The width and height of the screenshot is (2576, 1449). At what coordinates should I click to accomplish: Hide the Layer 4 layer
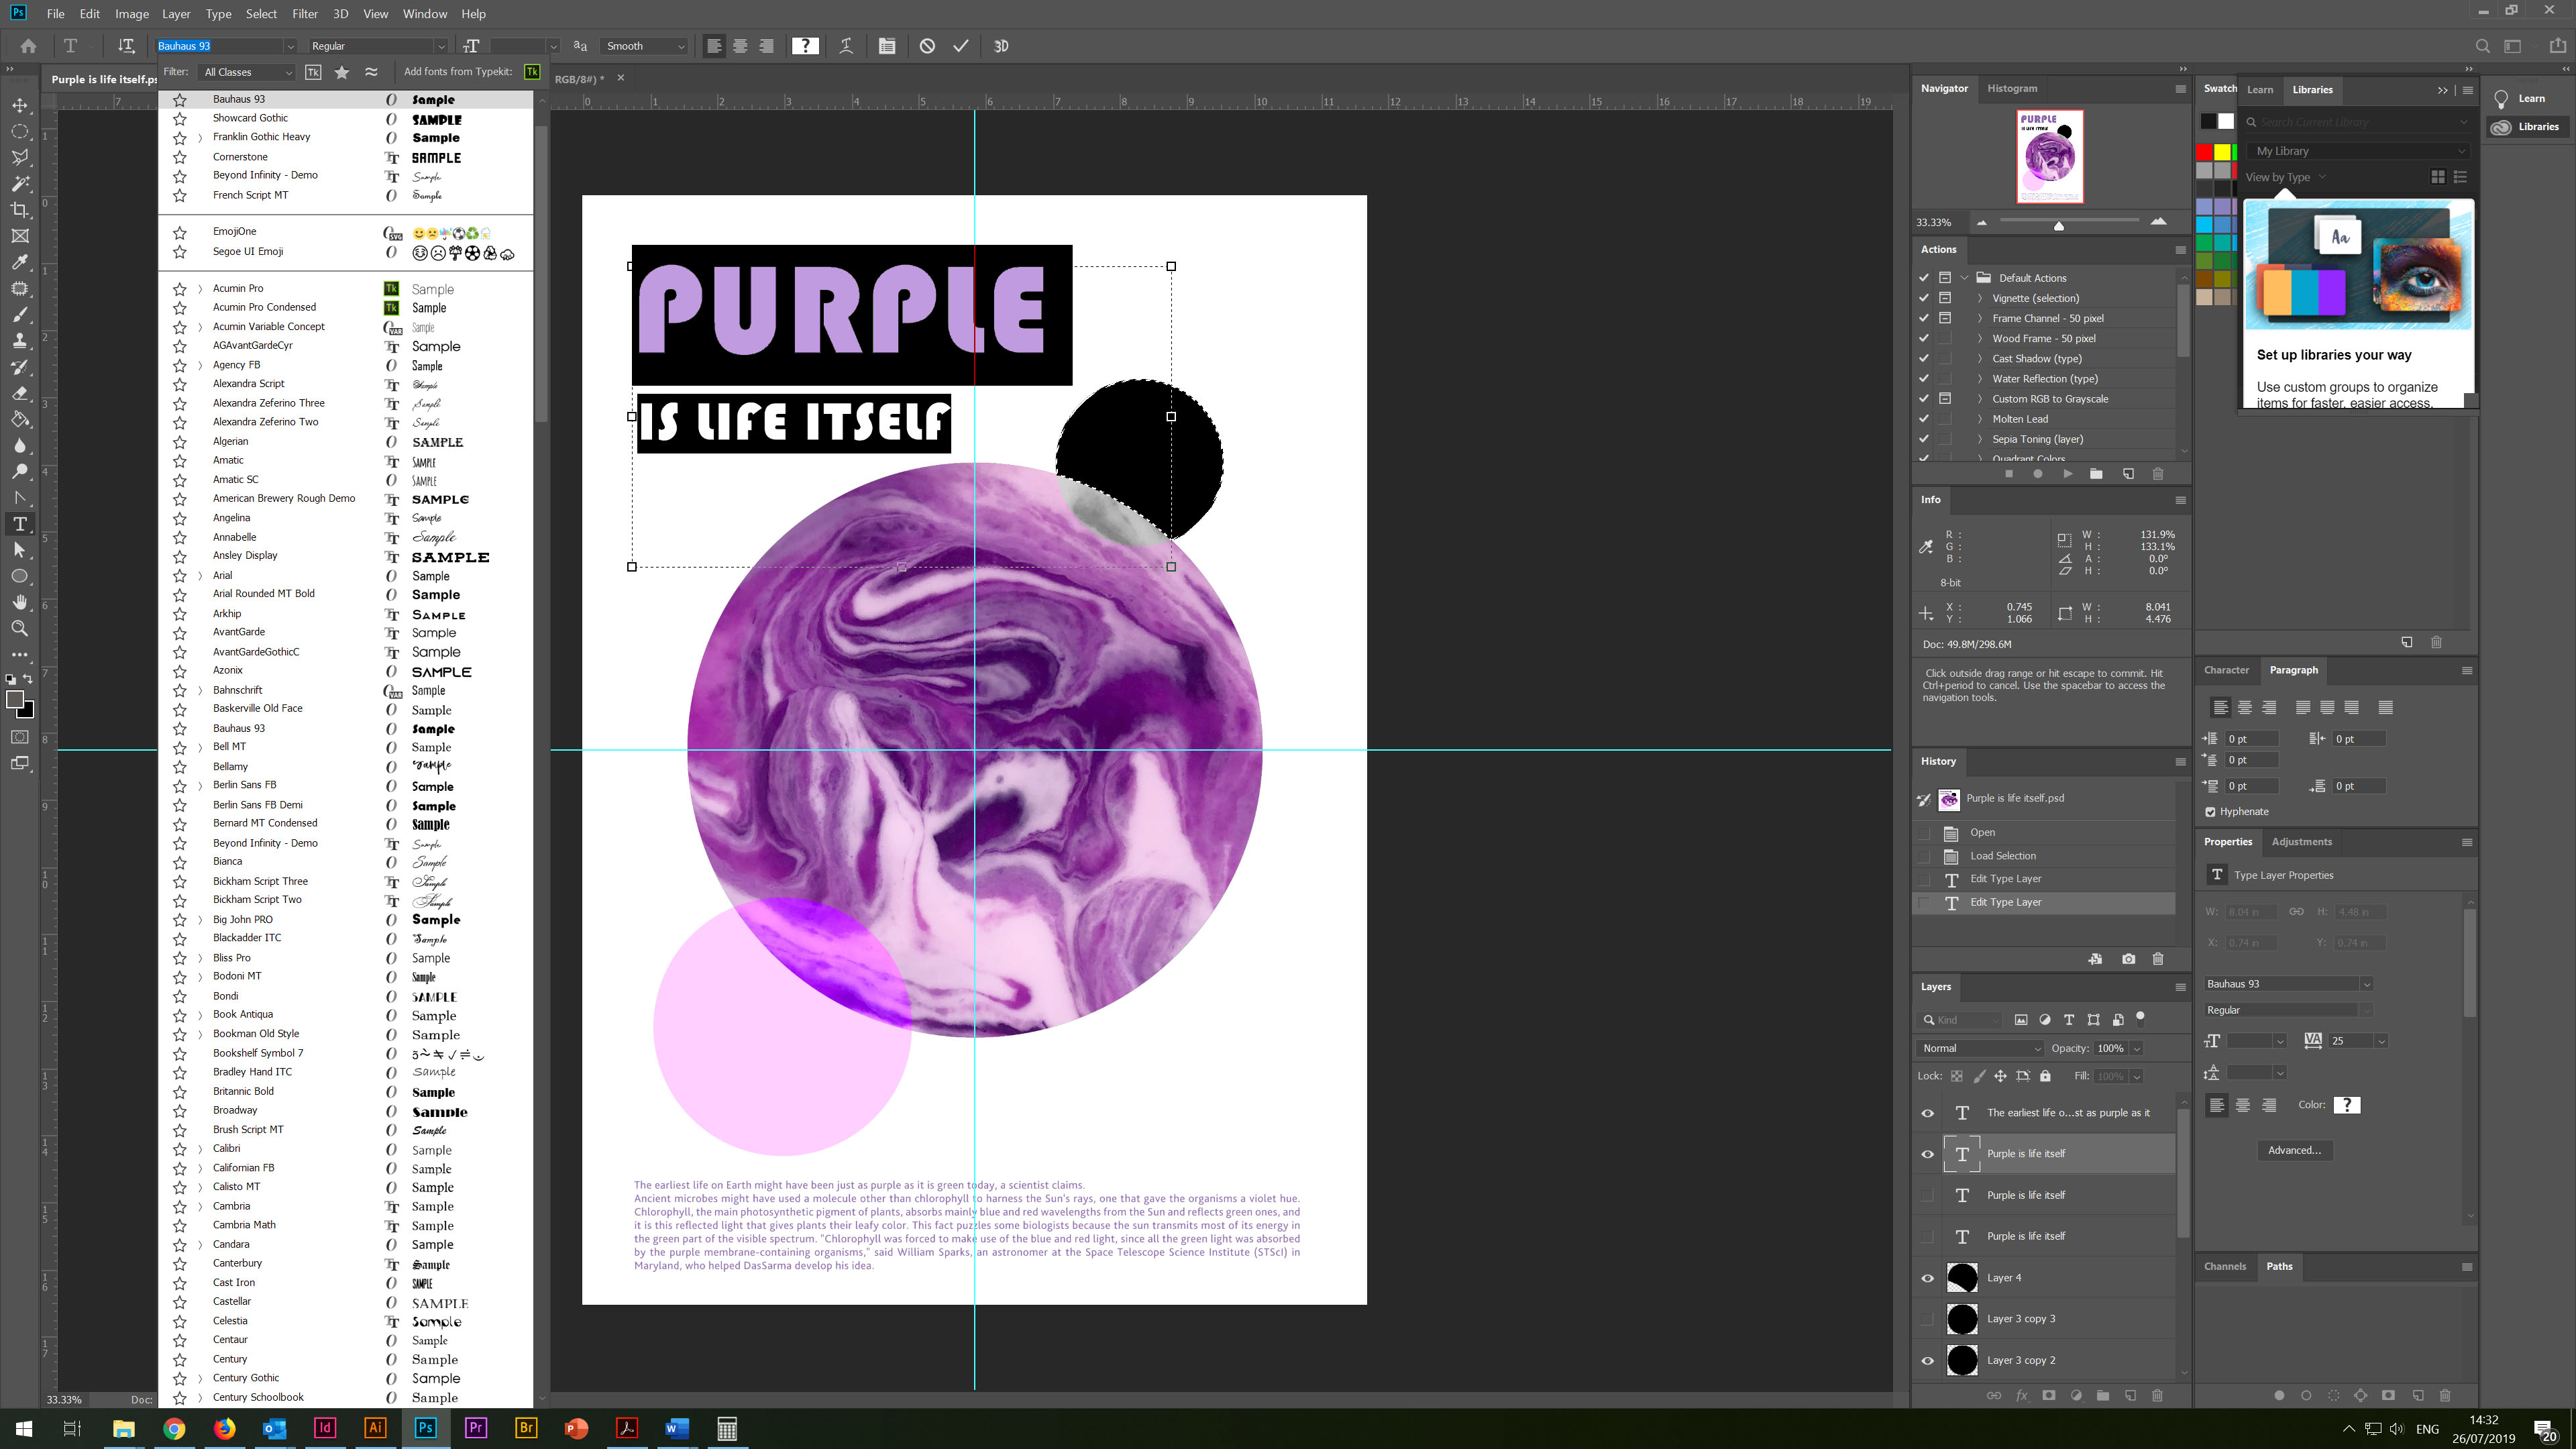point(1927,1278)
